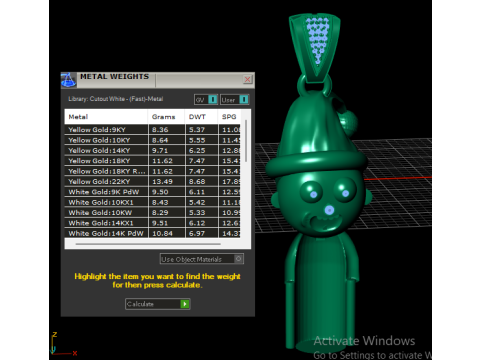Click the 10.84 grams value

point(162,233)
